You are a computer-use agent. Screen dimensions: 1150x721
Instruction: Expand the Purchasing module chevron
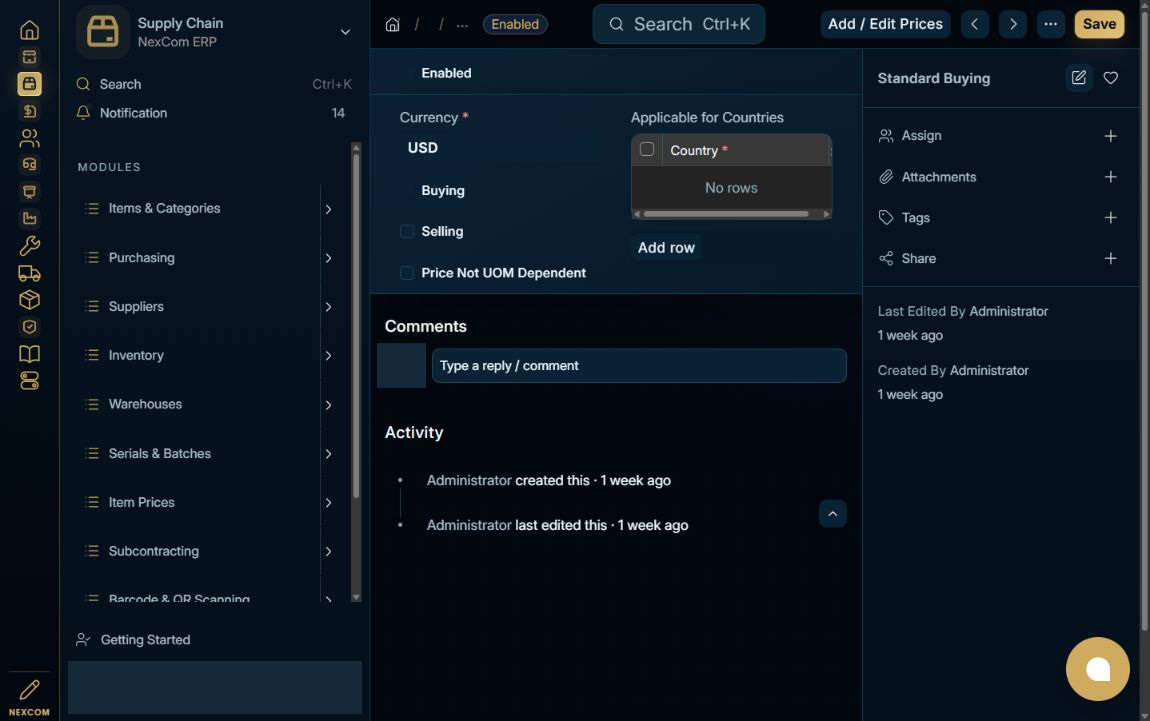[x=329, y=258]
